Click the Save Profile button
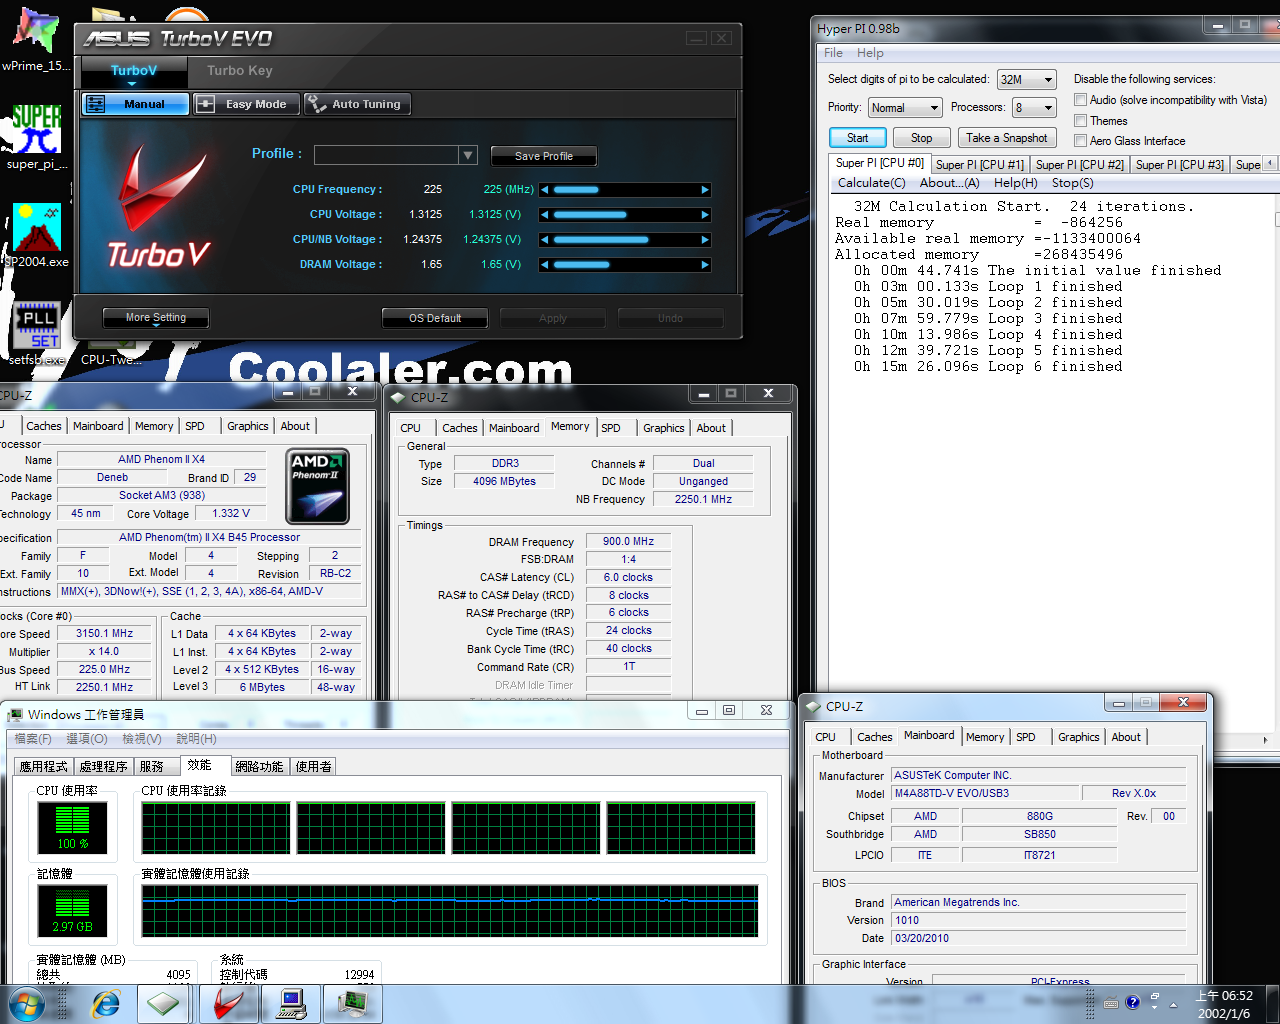Screen dimensions: 1280x1024 pyautogui.click(x=544, y=156)
